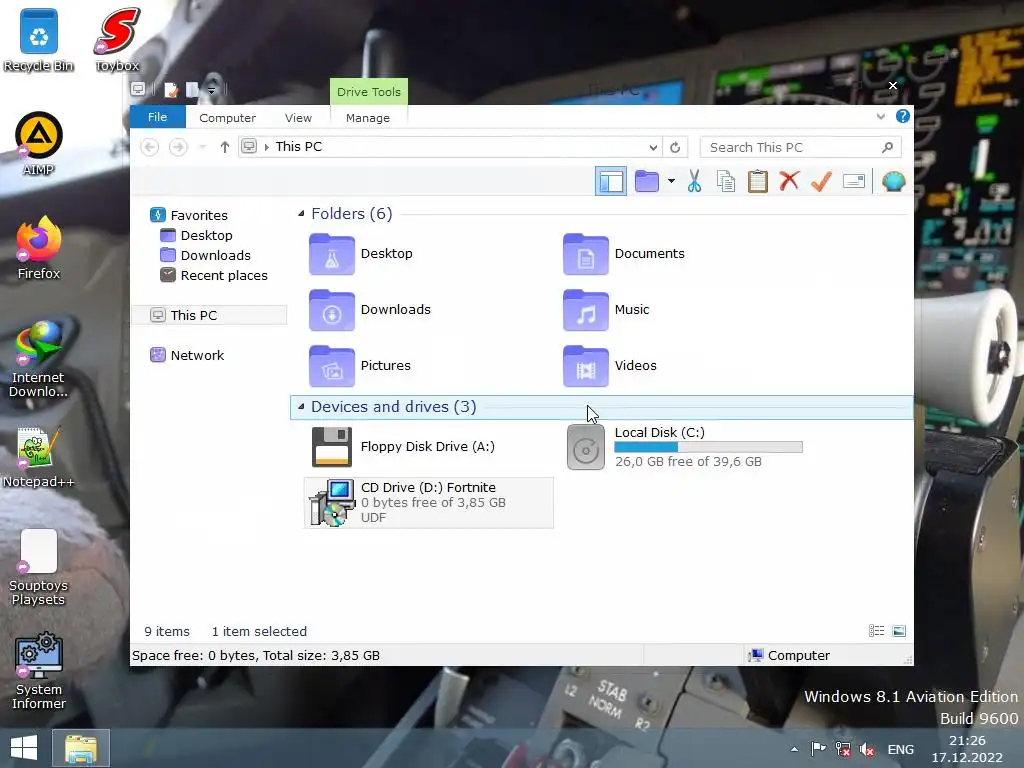The image size is (1024, 768).
Task: Toggle the navigation pane layout button
Action: [611, 181]
